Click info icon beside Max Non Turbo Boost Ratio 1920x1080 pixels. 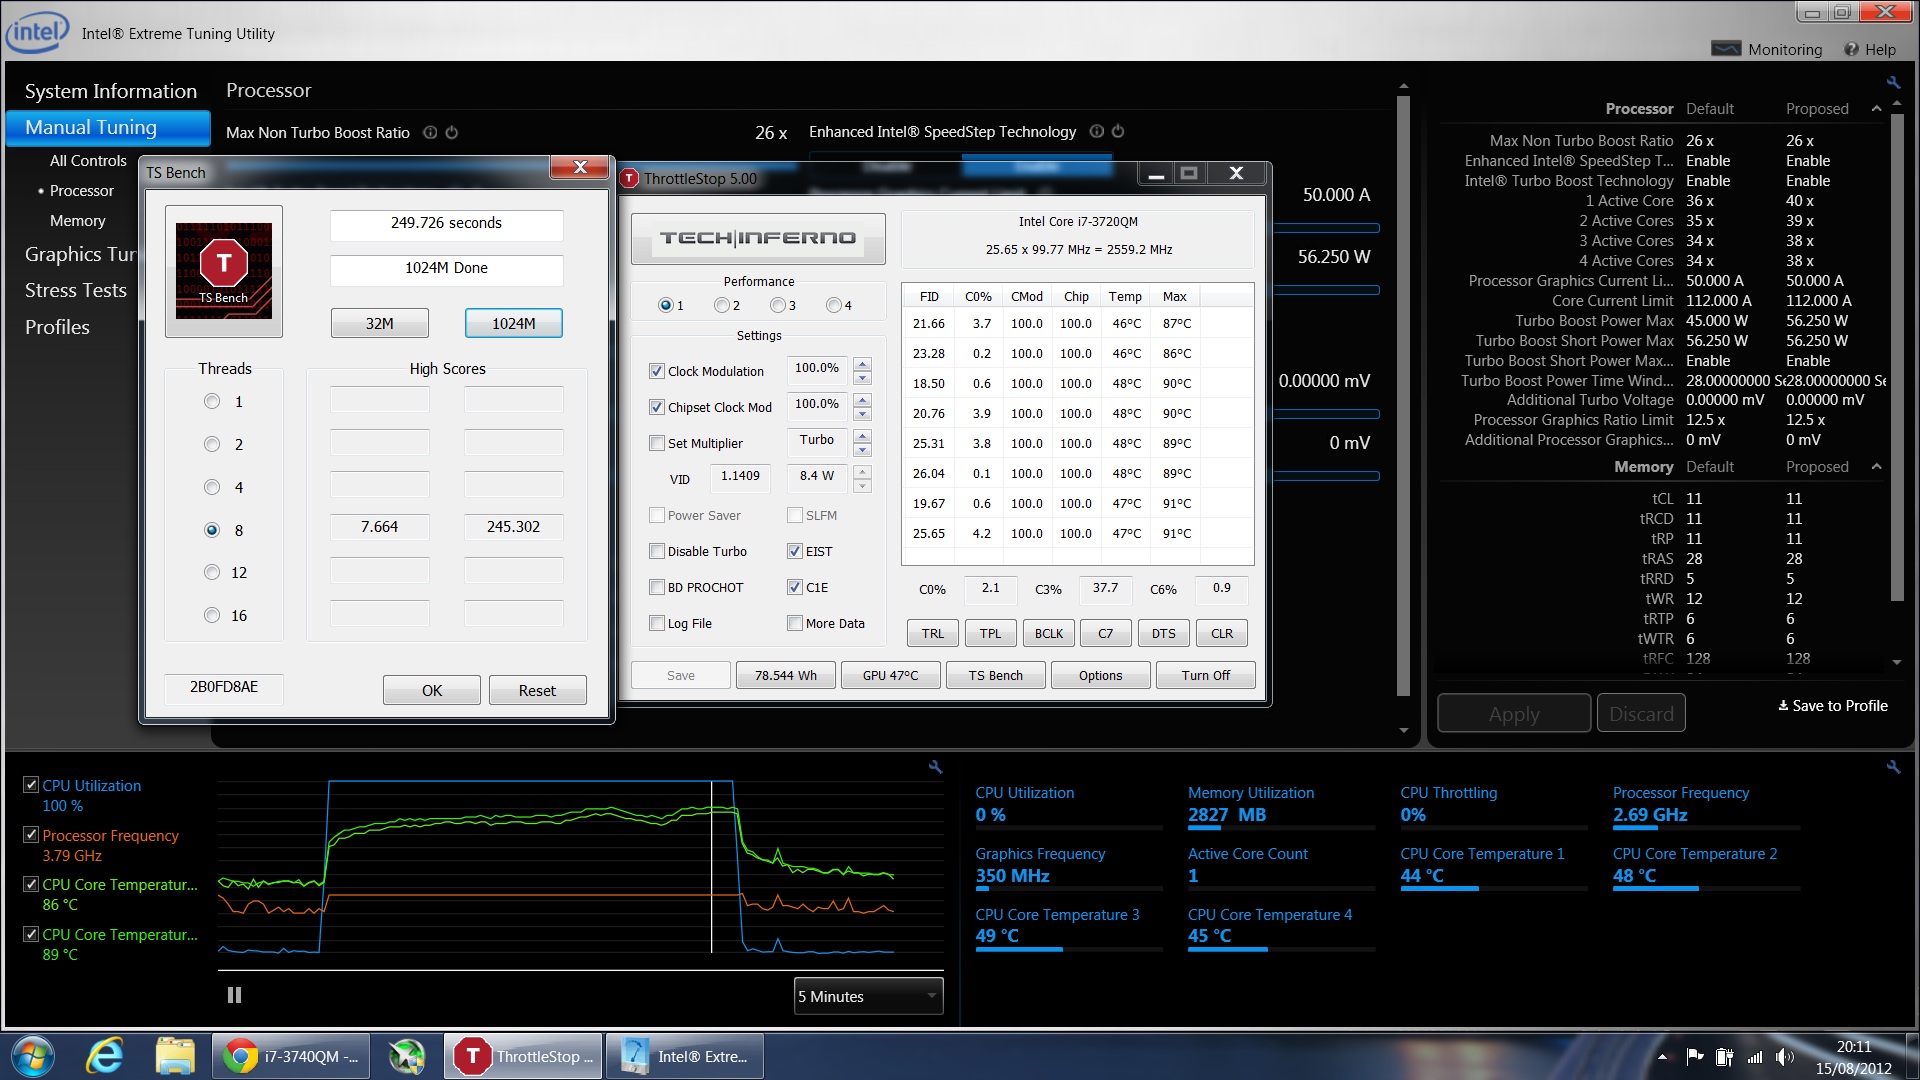click(430, 132)
